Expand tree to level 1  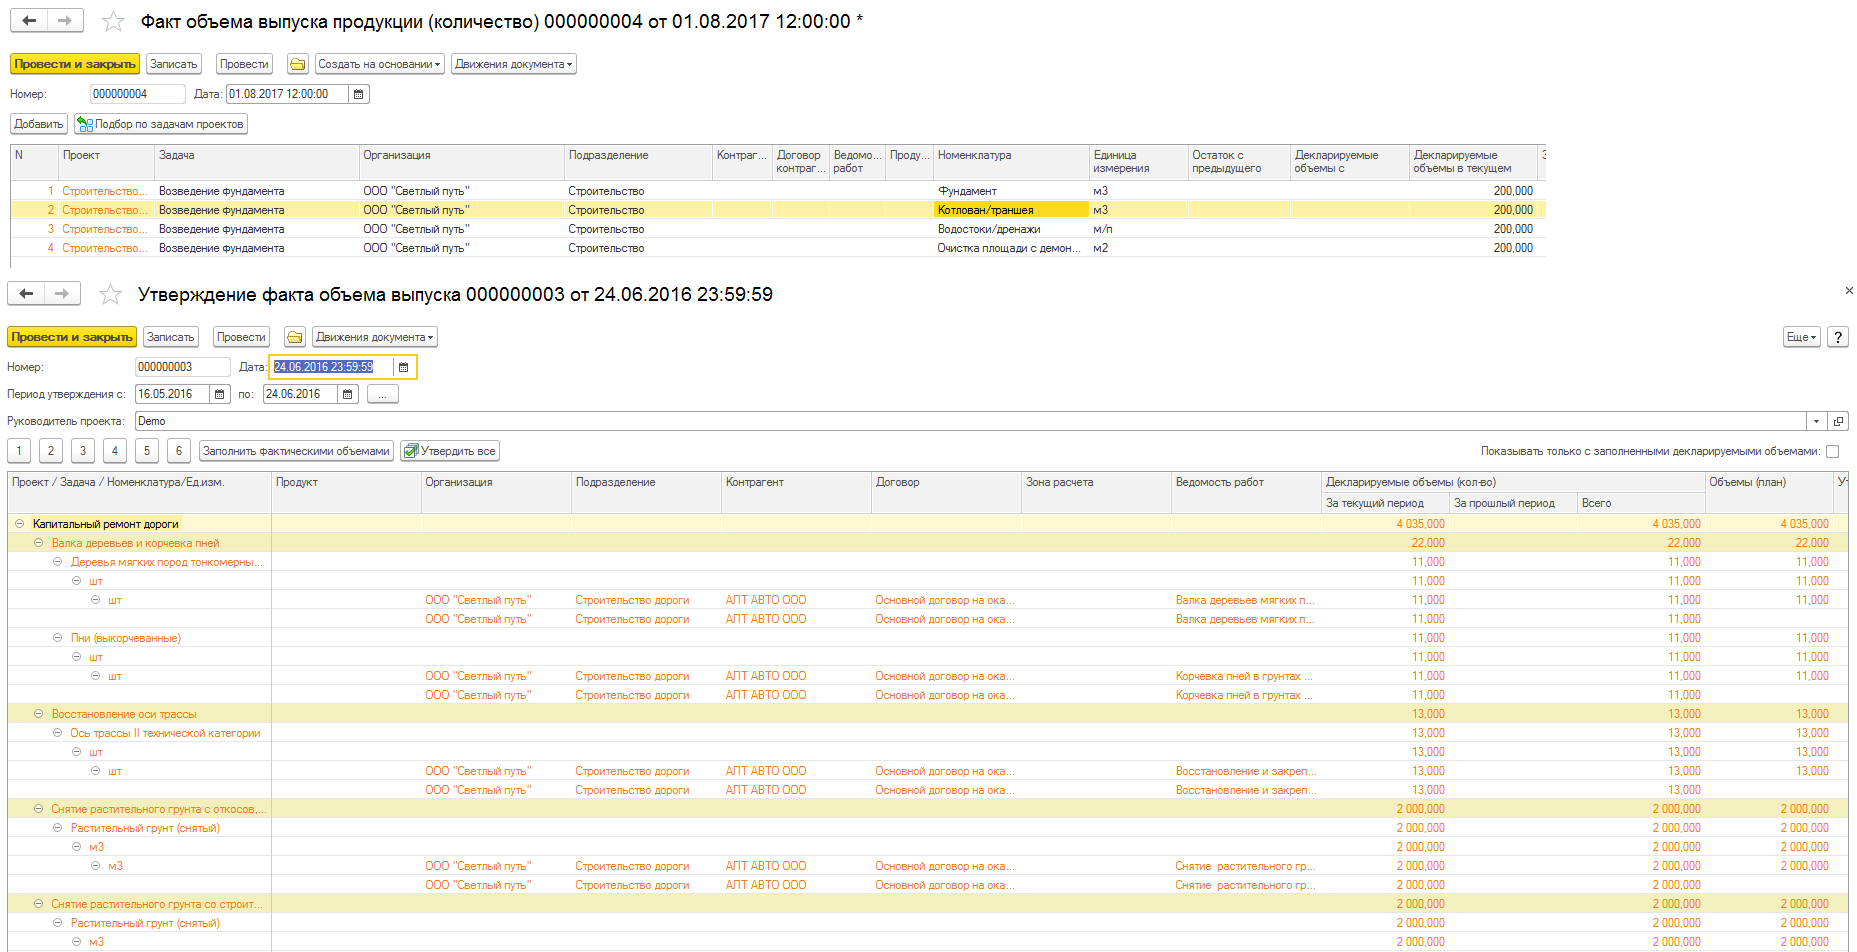tap(19, 451)
